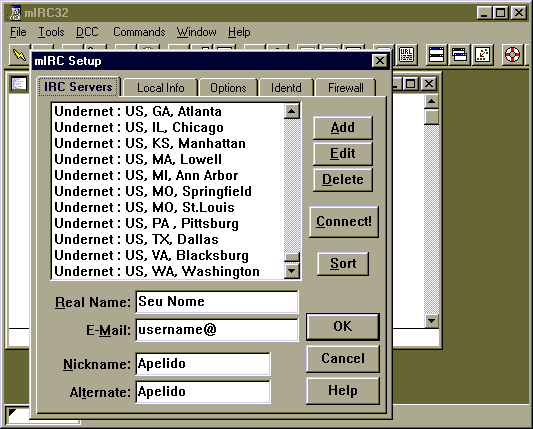Open the URL list toolbar icon
533x429 pixels.
[x=406, y=55]
